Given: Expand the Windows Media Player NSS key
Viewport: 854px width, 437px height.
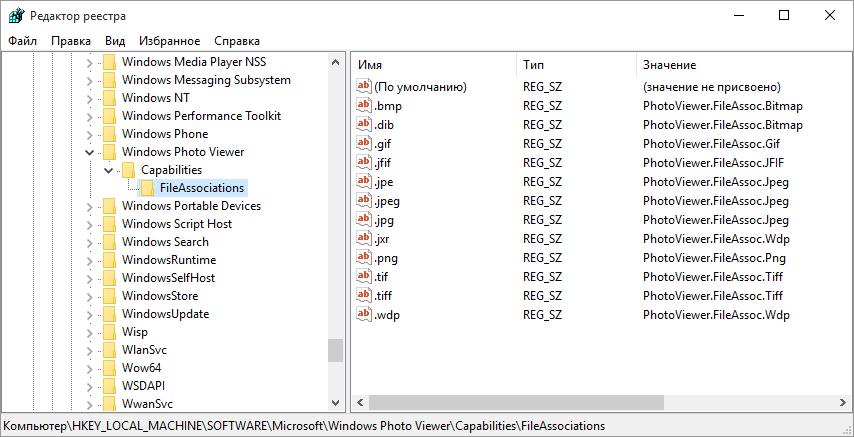Looking at the screenshot, I should (x=90, y=62).
